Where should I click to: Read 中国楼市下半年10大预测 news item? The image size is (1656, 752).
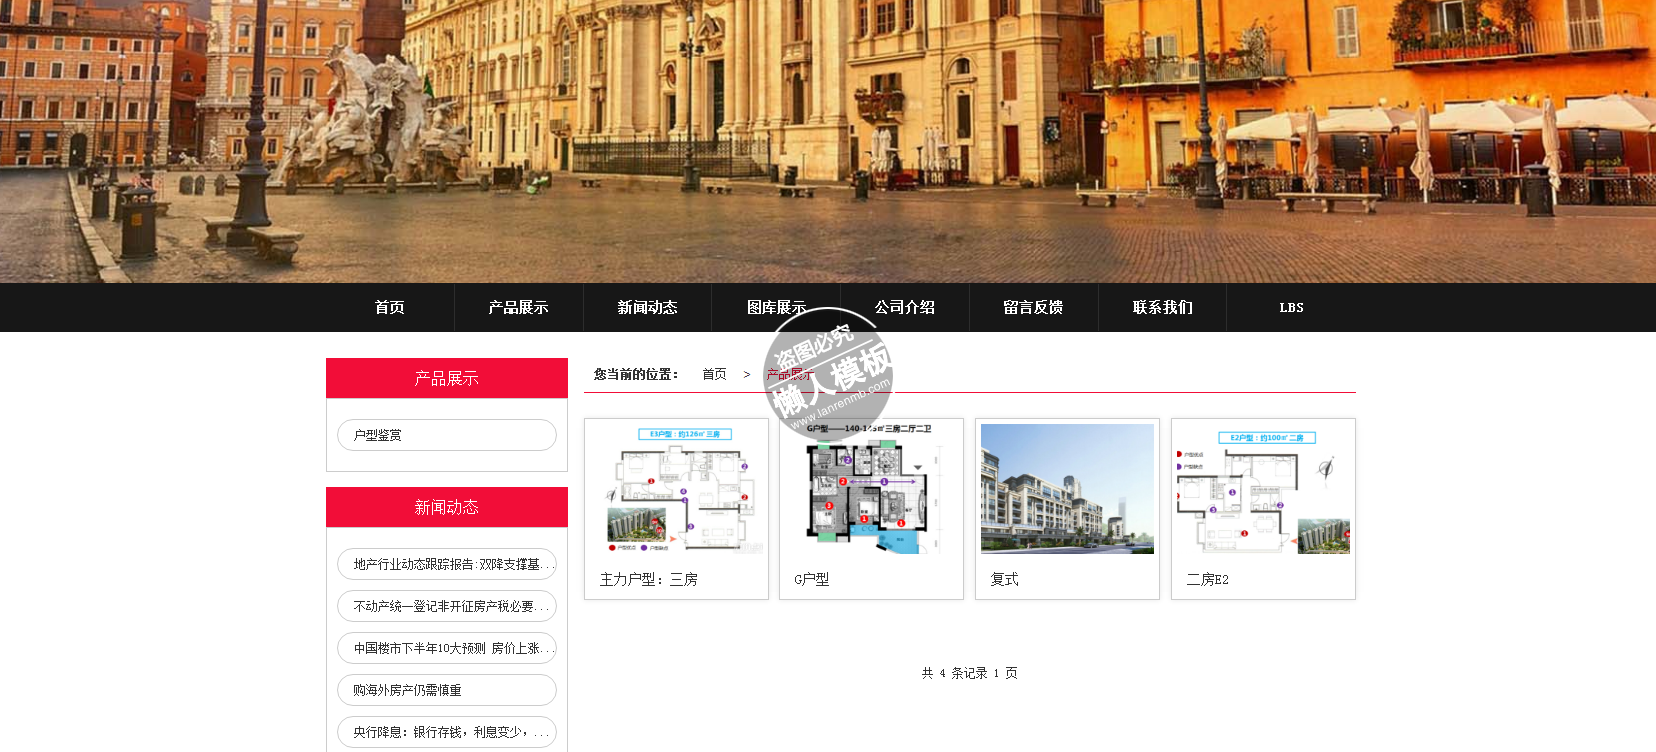tap(446, 648)
